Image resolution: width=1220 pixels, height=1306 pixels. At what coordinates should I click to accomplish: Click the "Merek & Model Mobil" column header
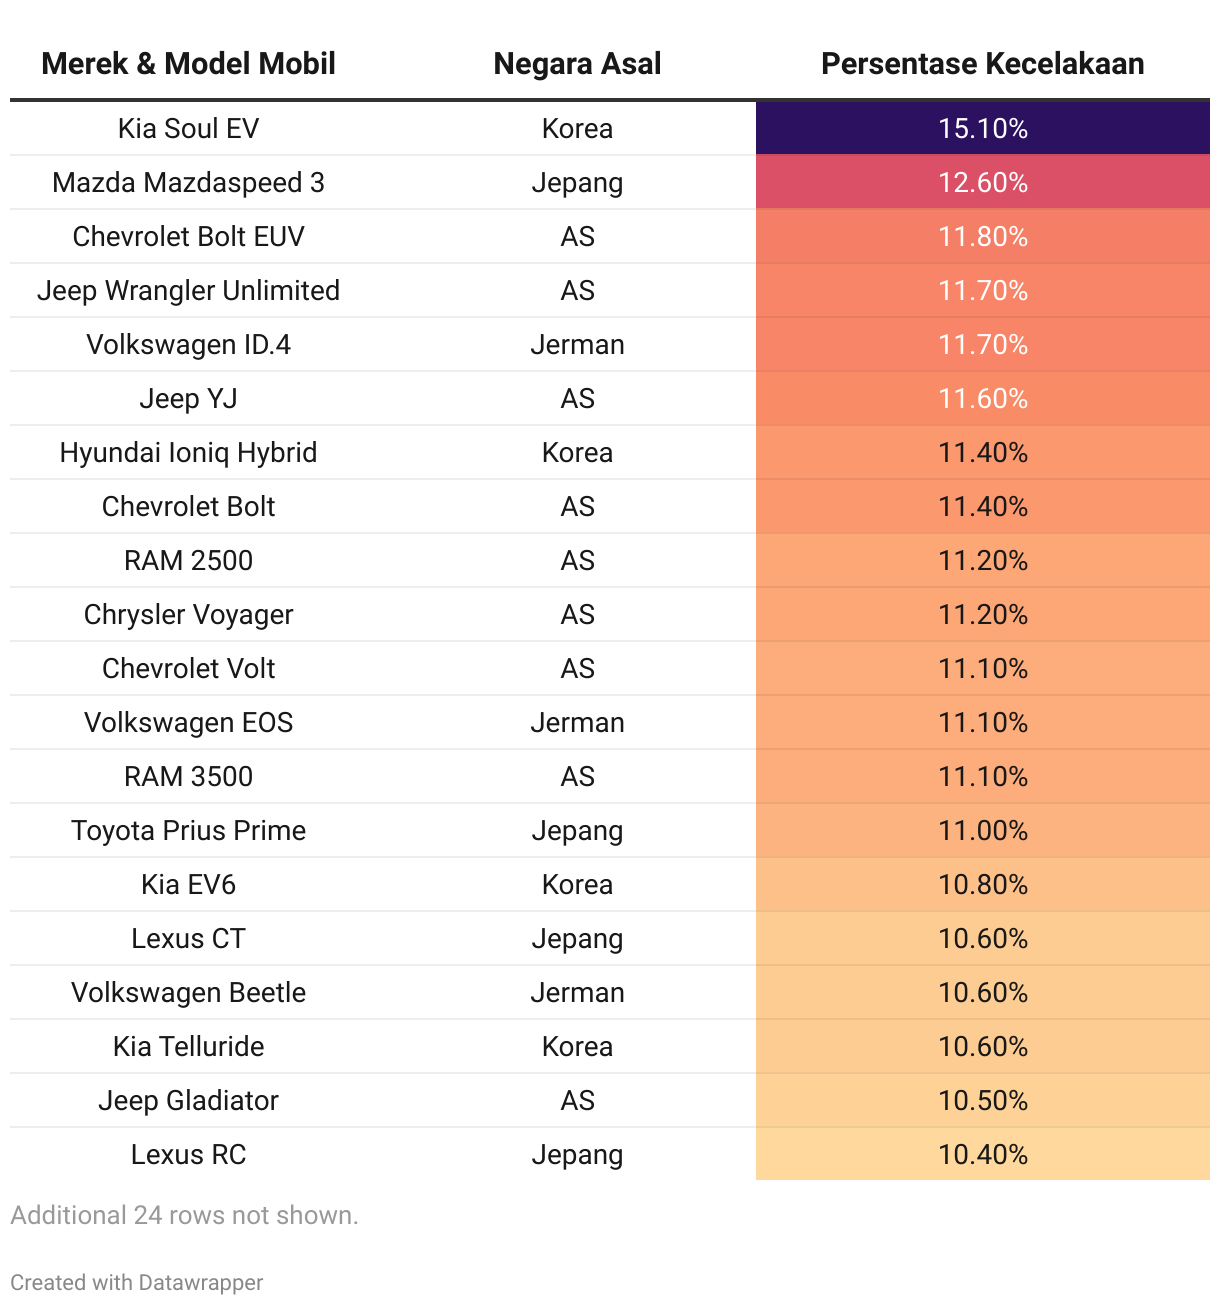tap(188, 64)
